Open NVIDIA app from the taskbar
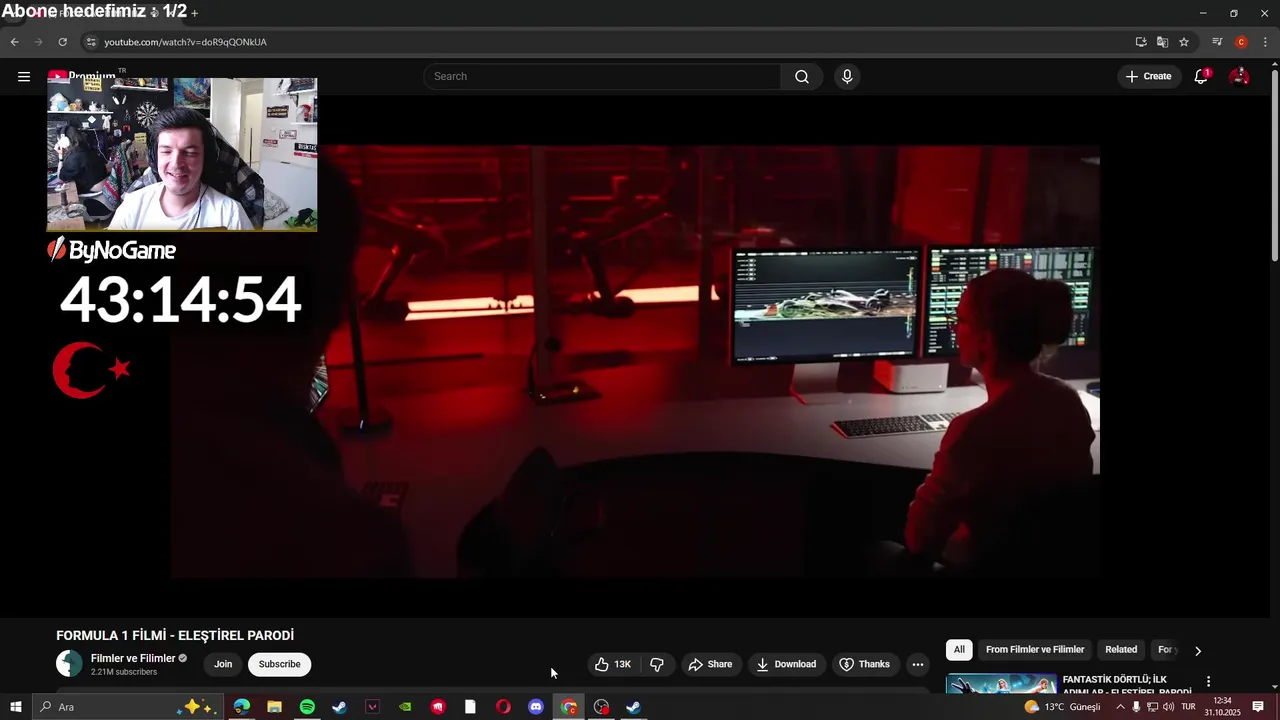Image resolution: width=1280 pixels, height=720 pixels. [x=405, y=707]
